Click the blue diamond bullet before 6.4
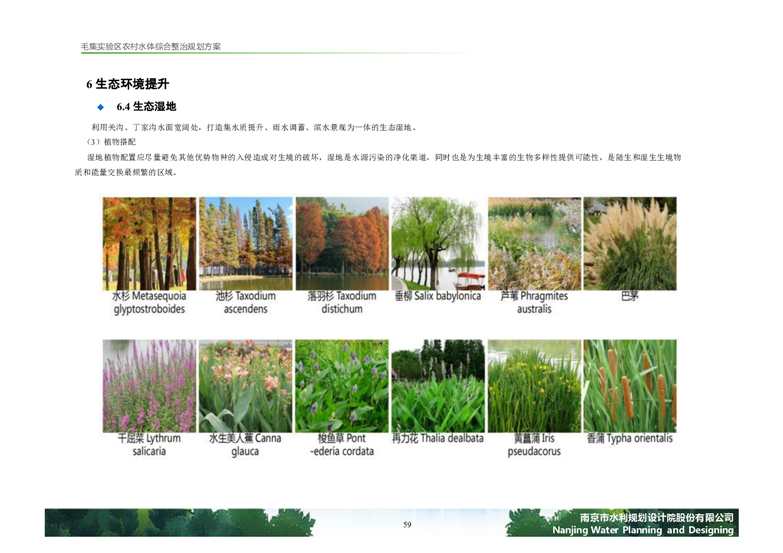 point(100,107)
